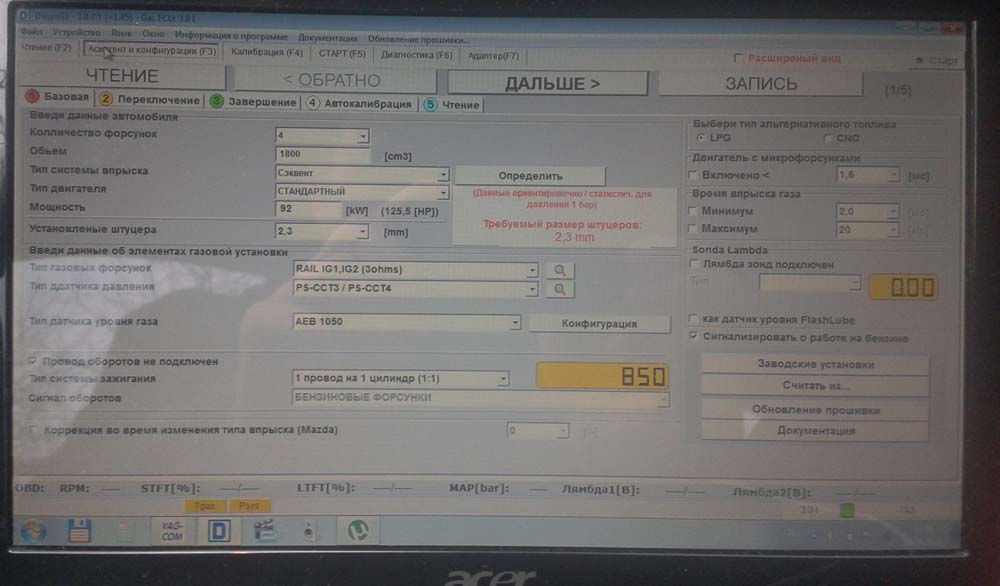Enable the 'Лямбда зонд подключен' checkbox
Image resolution: width=1000 pixels, height=586 pixels.
[694, 264]
